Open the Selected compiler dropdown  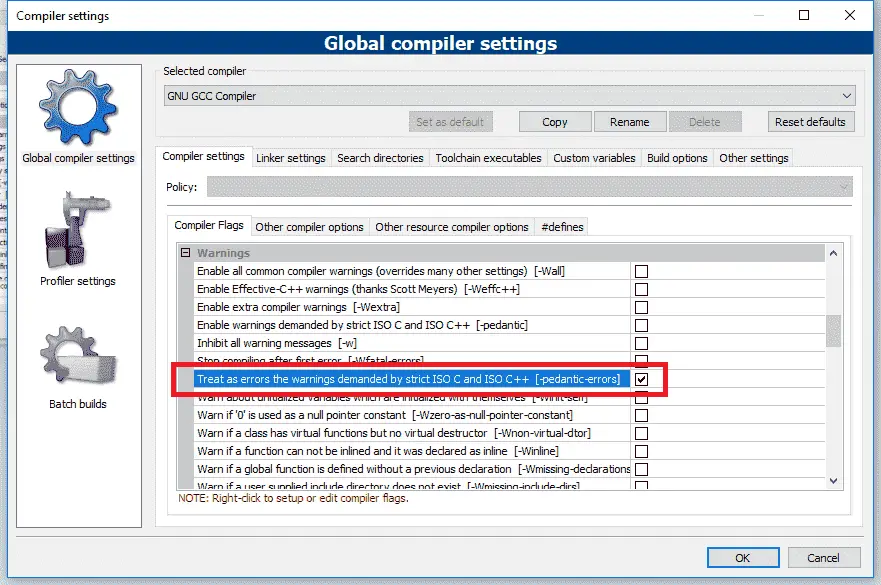coord(510,96)
